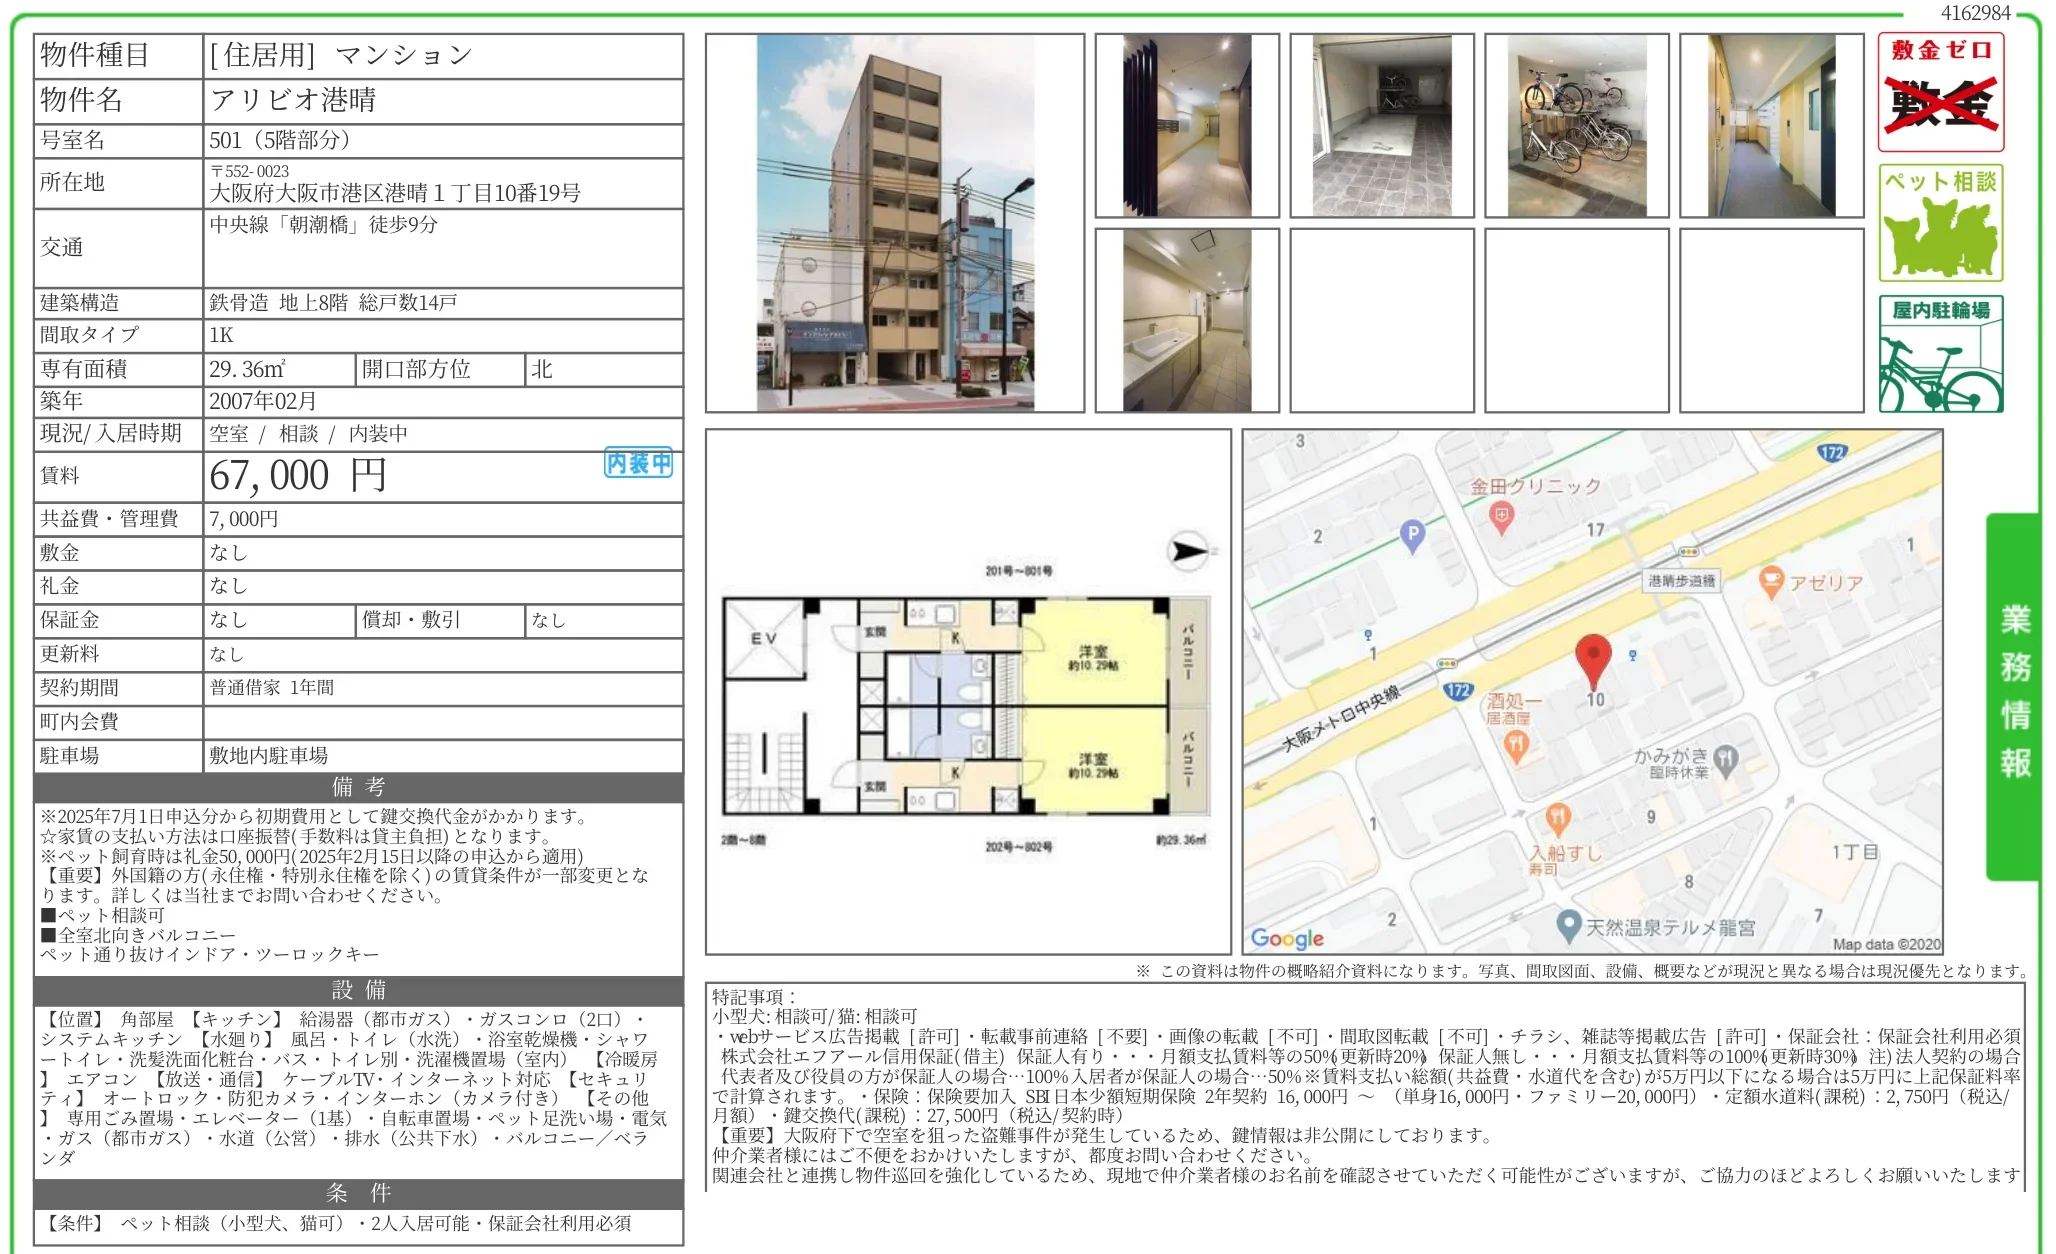
Task: Click the Google map image of the area
Action: (x=1593, y=692)
